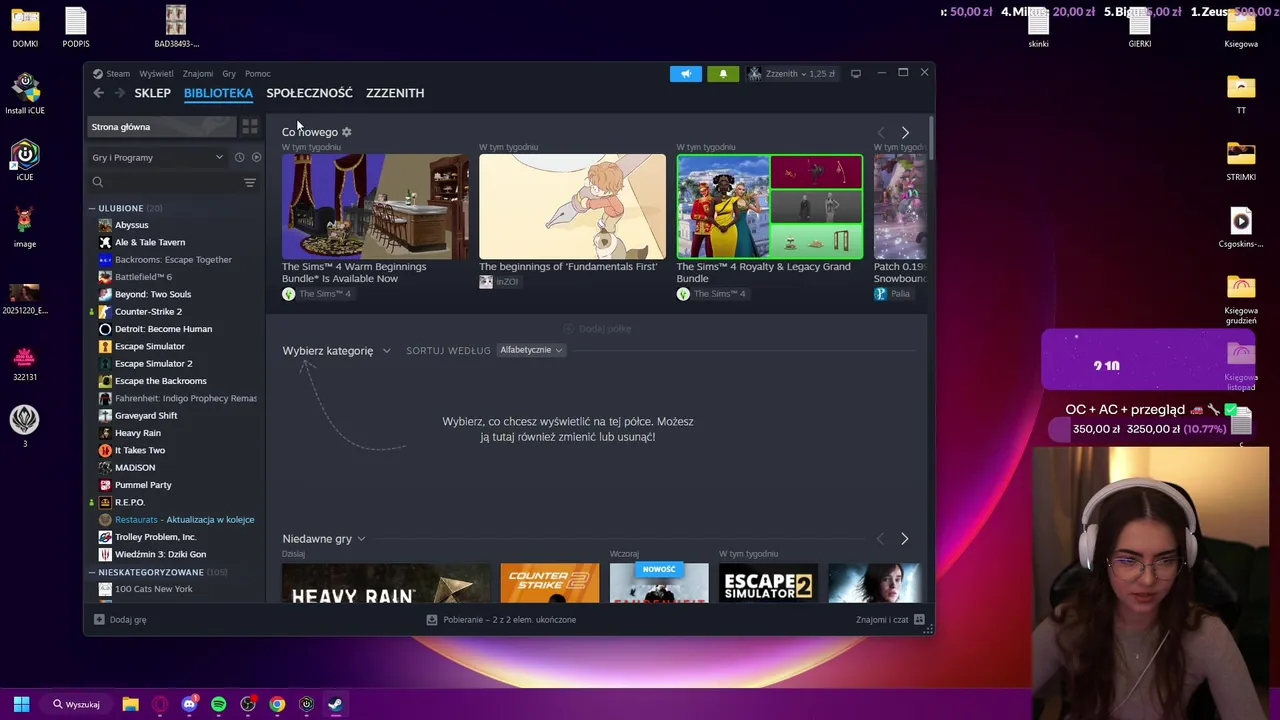
Task: Switch to the SKLEP tab
Action: coord(153,93)
